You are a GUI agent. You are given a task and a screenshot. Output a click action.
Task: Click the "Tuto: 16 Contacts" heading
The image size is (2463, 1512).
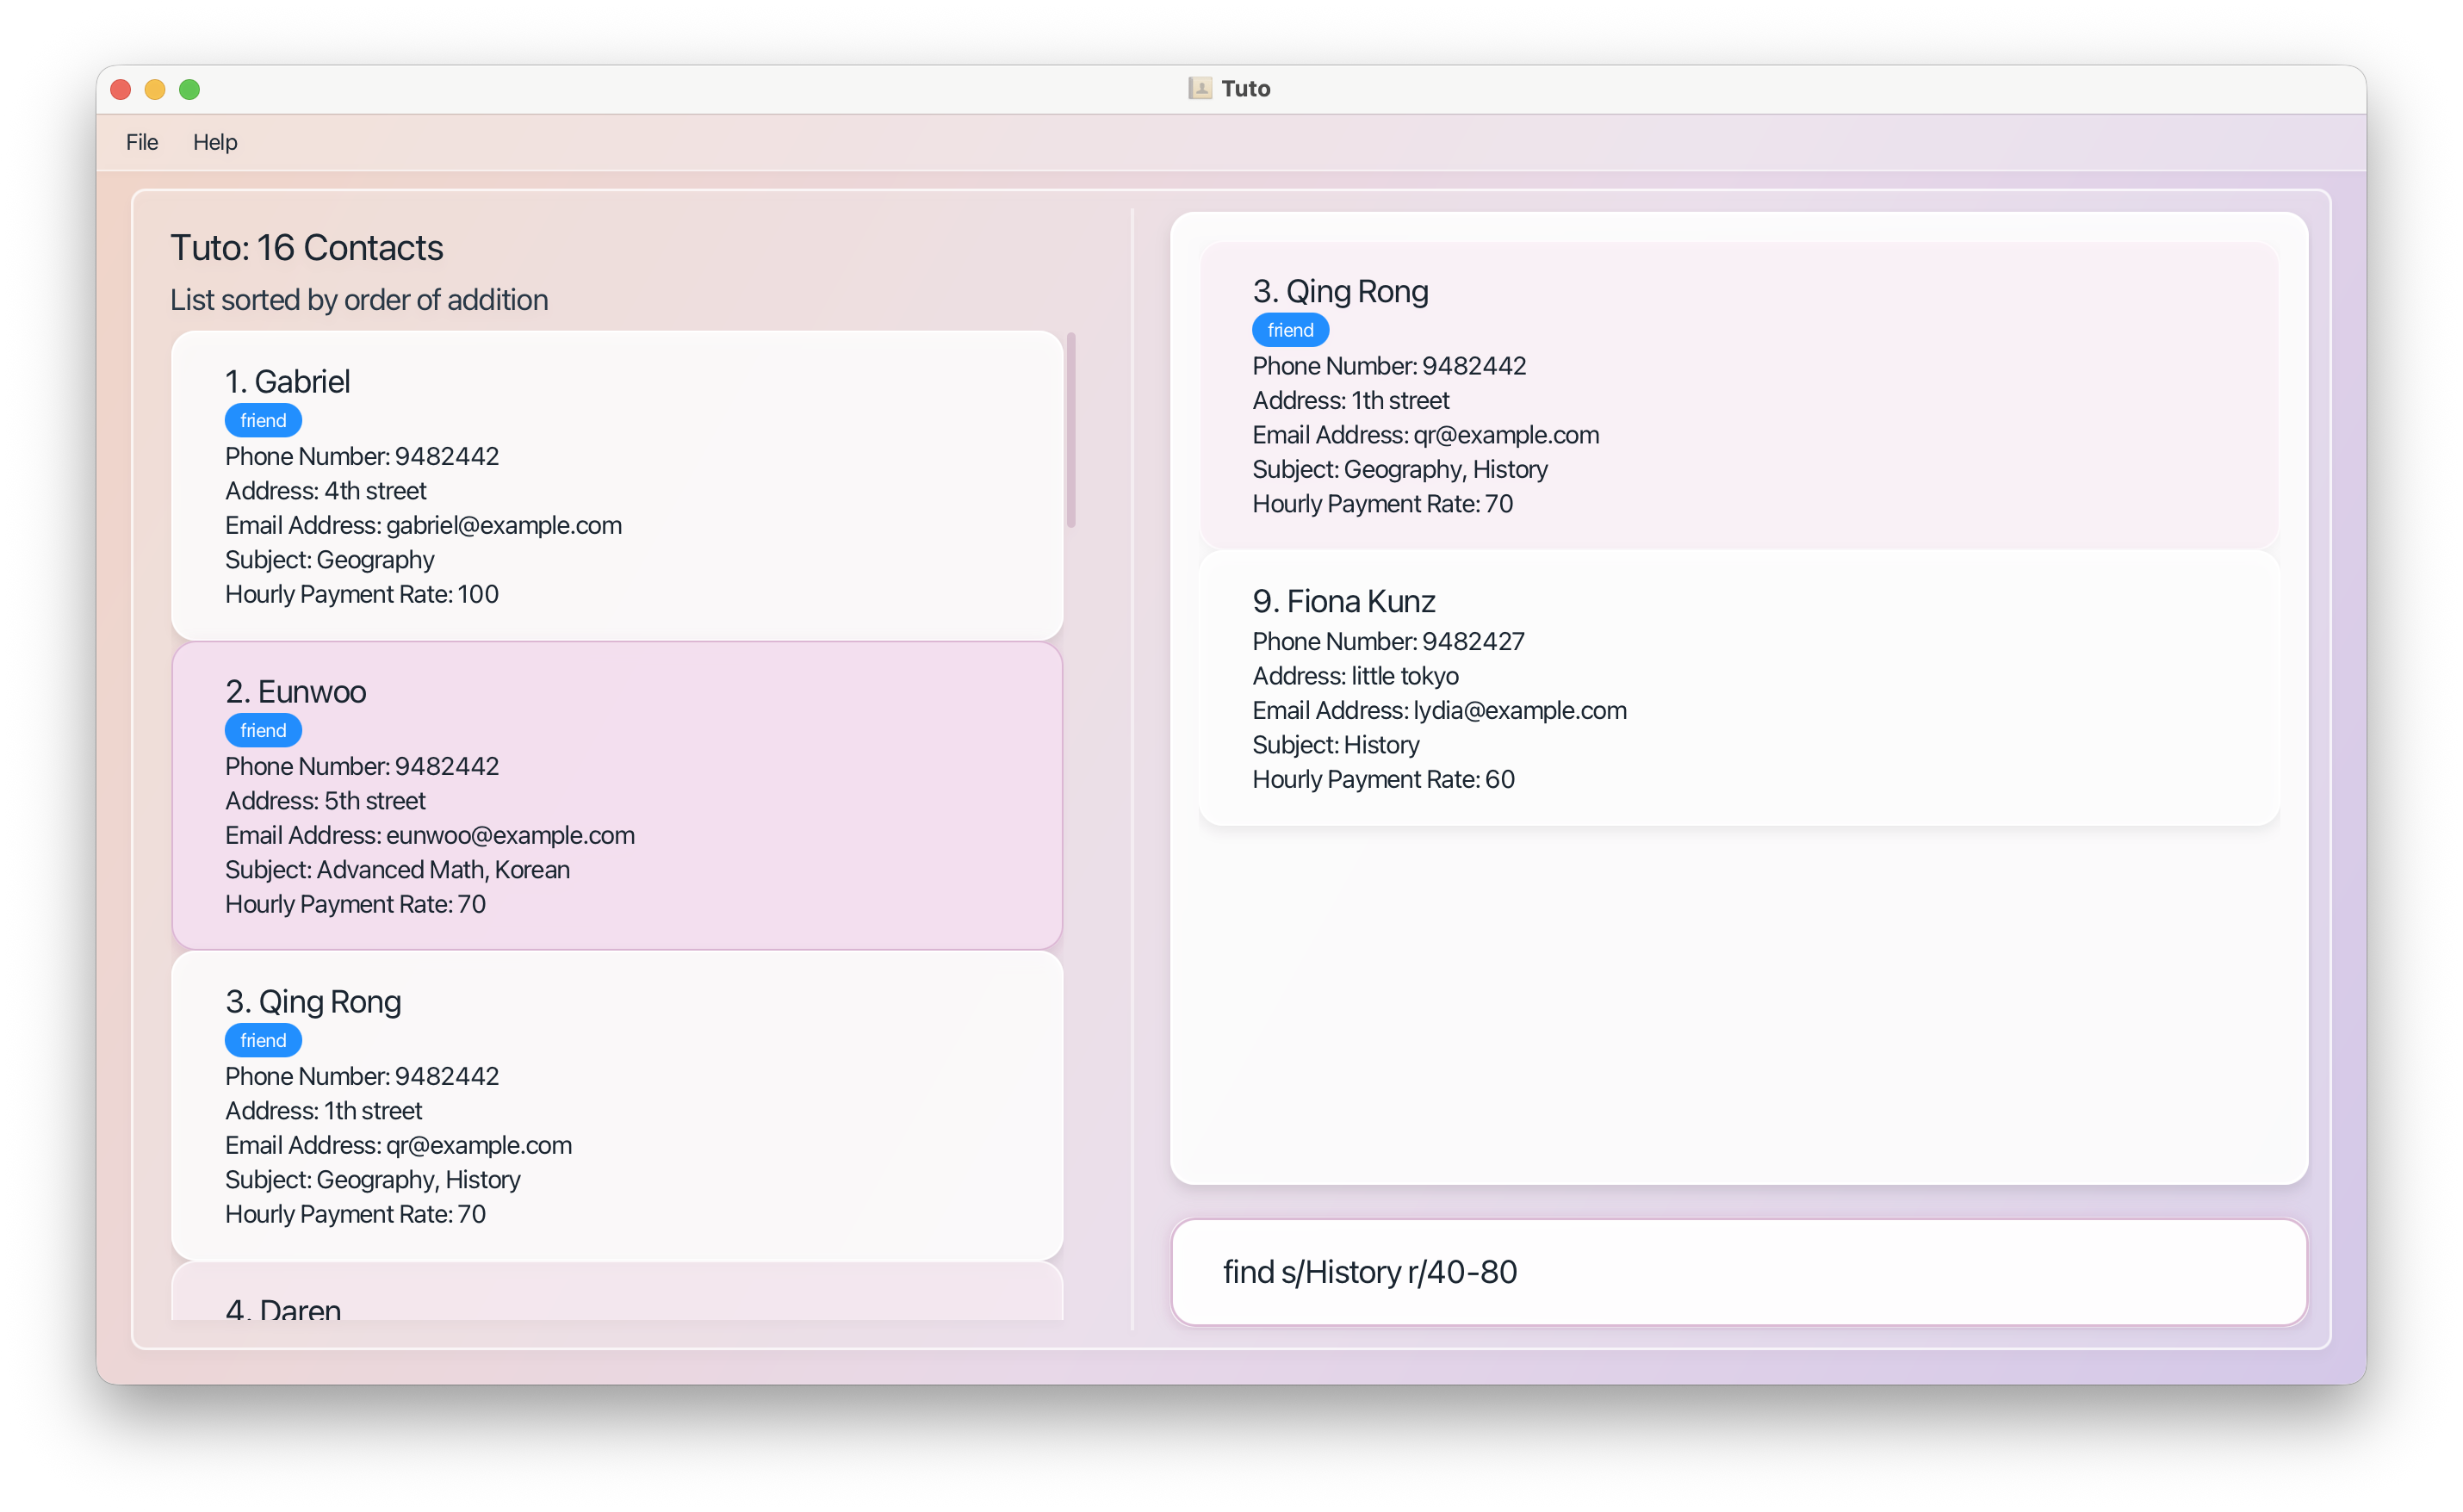point(307,247)
